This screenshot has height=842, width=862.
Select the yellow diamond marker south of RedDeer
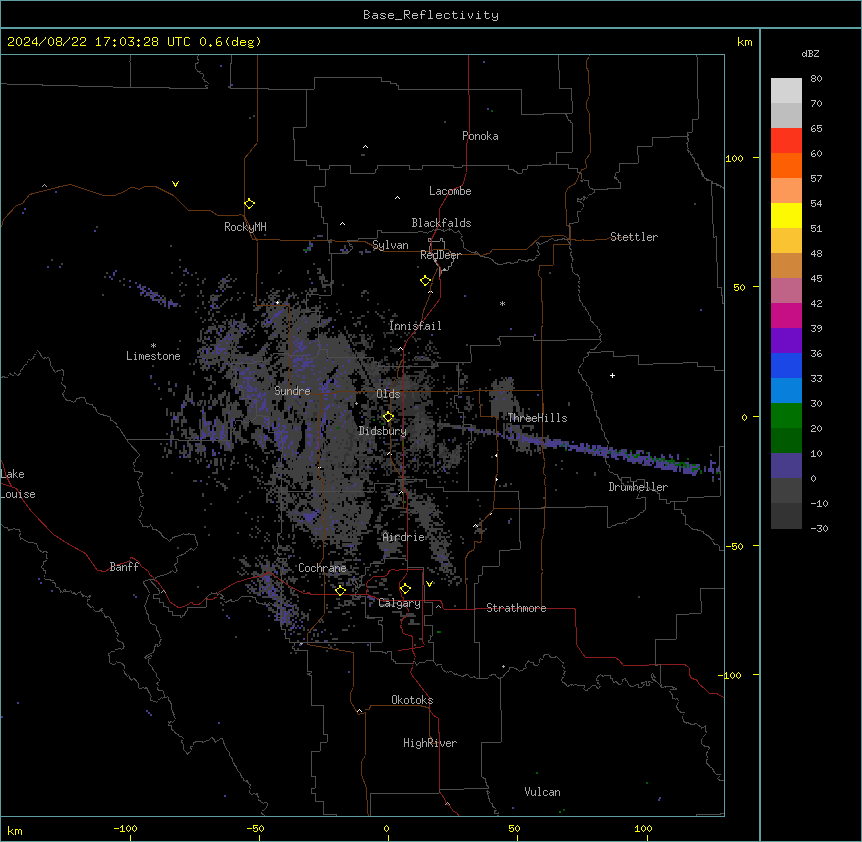click(426, 281)
